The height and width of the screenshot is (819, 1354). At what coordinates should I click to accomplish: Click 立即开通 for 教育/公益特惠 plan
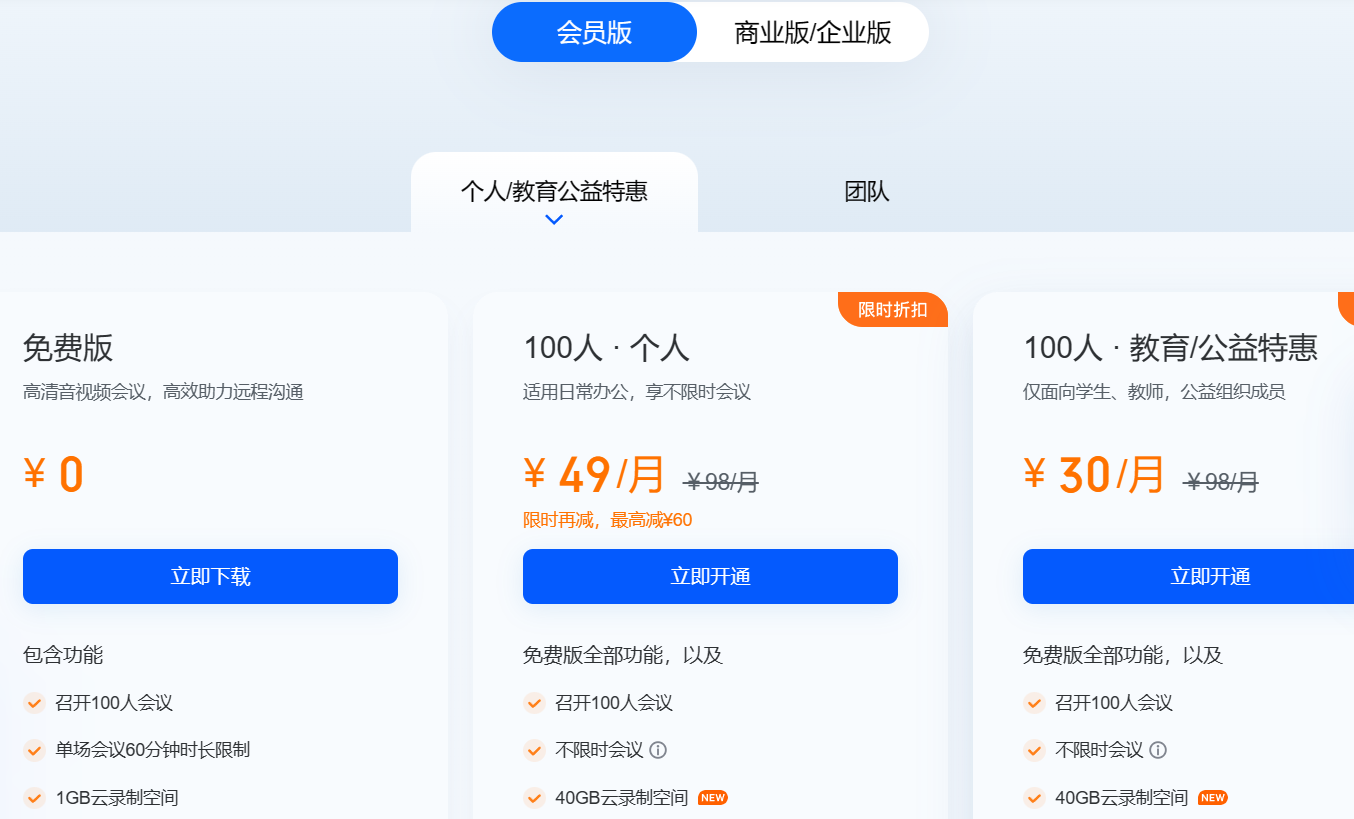tap(1188, 576)
